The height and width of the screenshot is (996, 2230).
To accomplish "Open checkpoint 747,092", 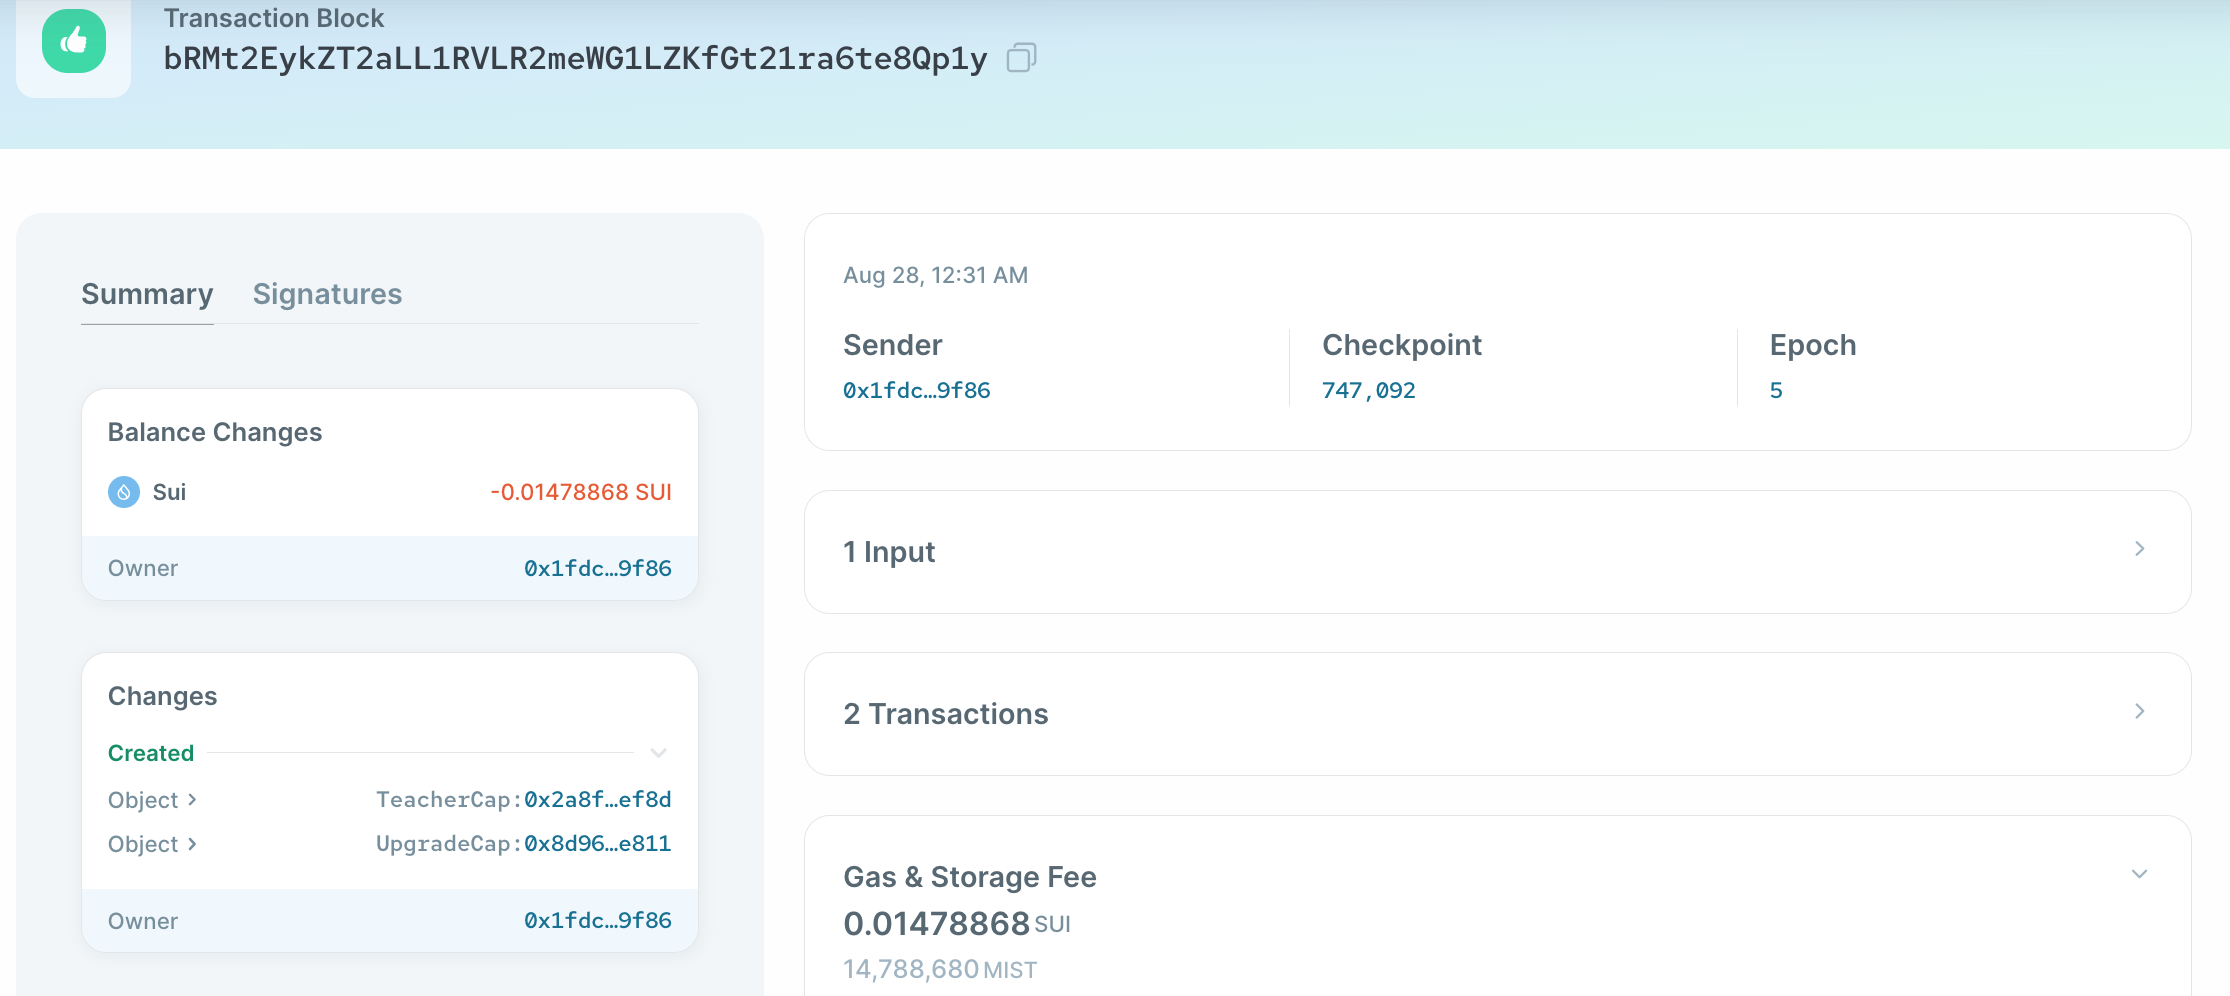I will [x=1369, y=390].
